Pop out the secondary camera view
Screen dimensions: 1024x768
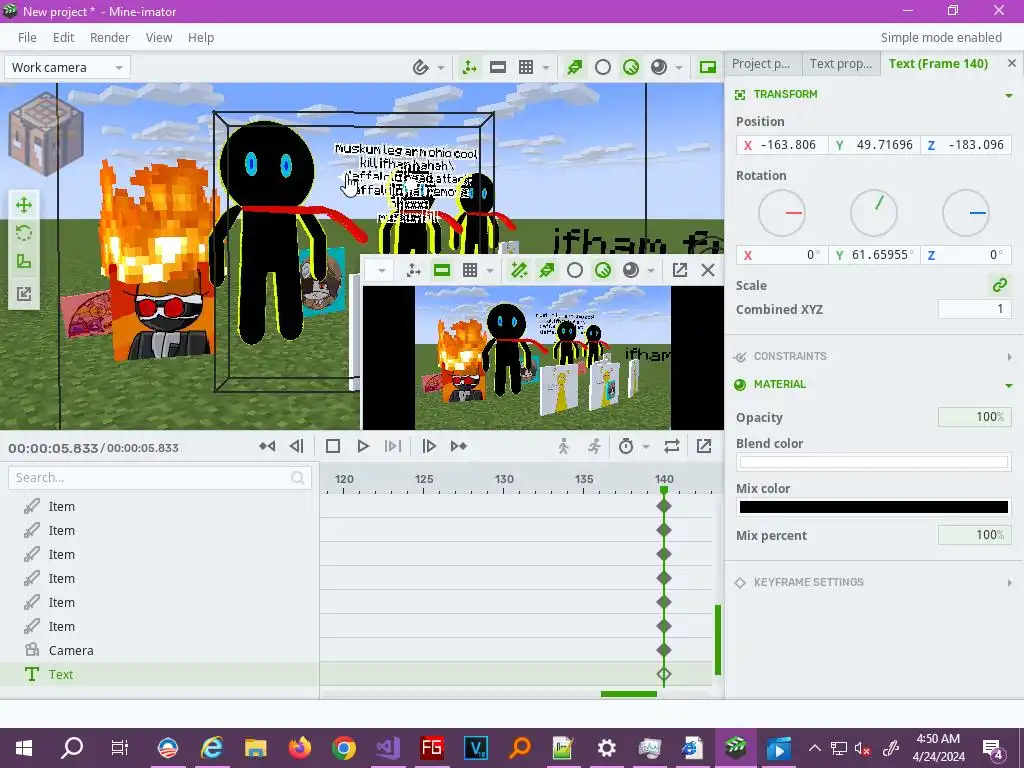[680, 270]
